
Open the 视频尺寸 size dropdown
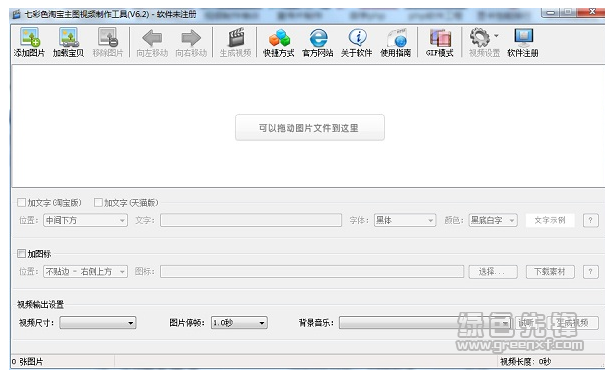click(x=98, y=323)
